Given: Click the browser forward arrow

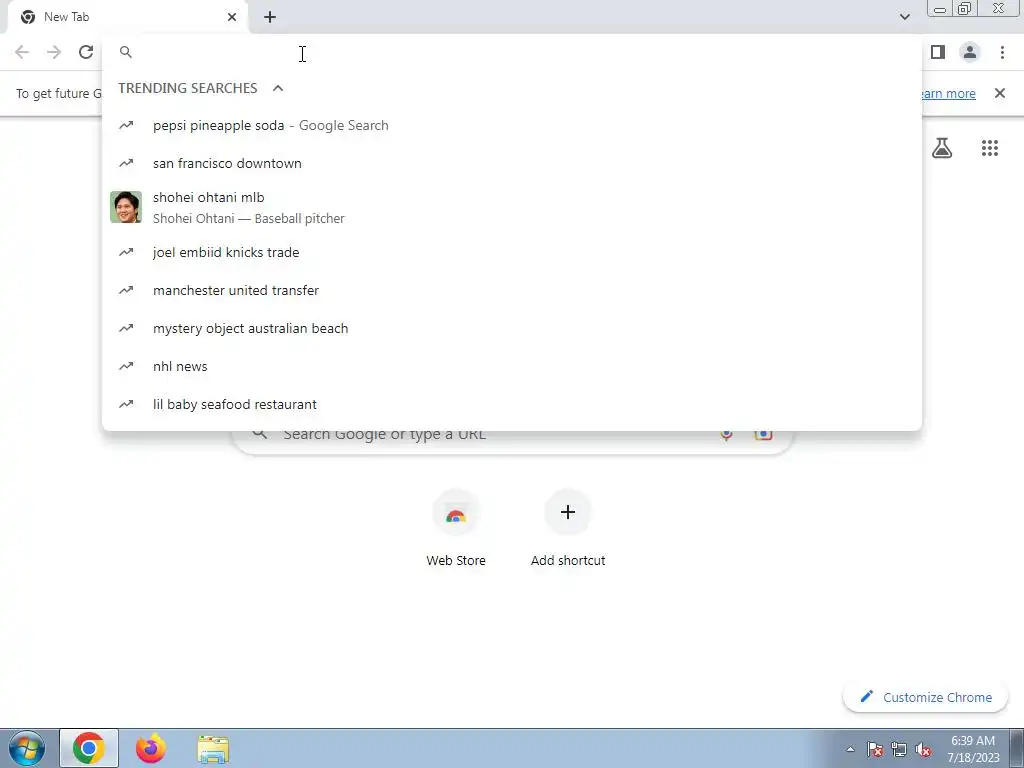Looking at the screenshot, I should click(x=54, y=52).
